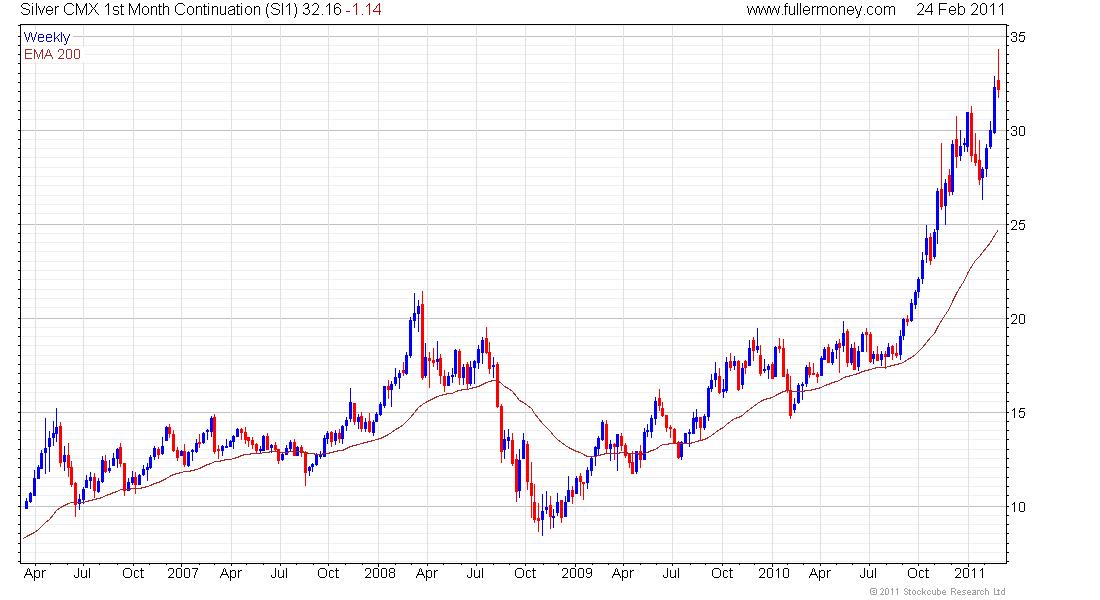1100x600 pixels.
Task: Click the 30 price axis label
Action: pyautogui.click(x=1017, y=131)
